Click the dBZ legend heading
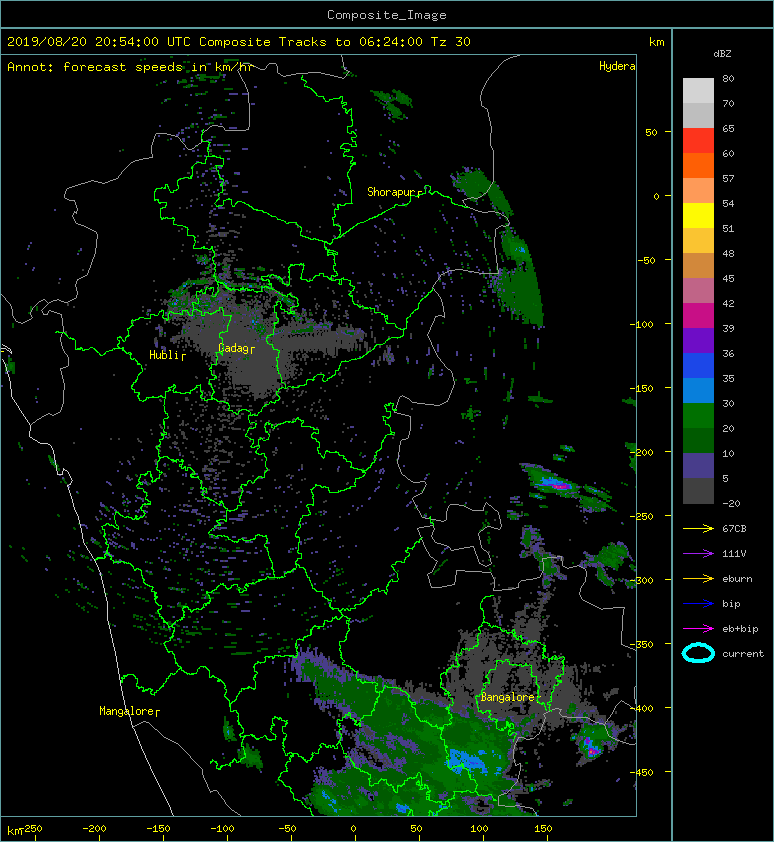Viewport: 774px width, 842px height. point(722,54)
